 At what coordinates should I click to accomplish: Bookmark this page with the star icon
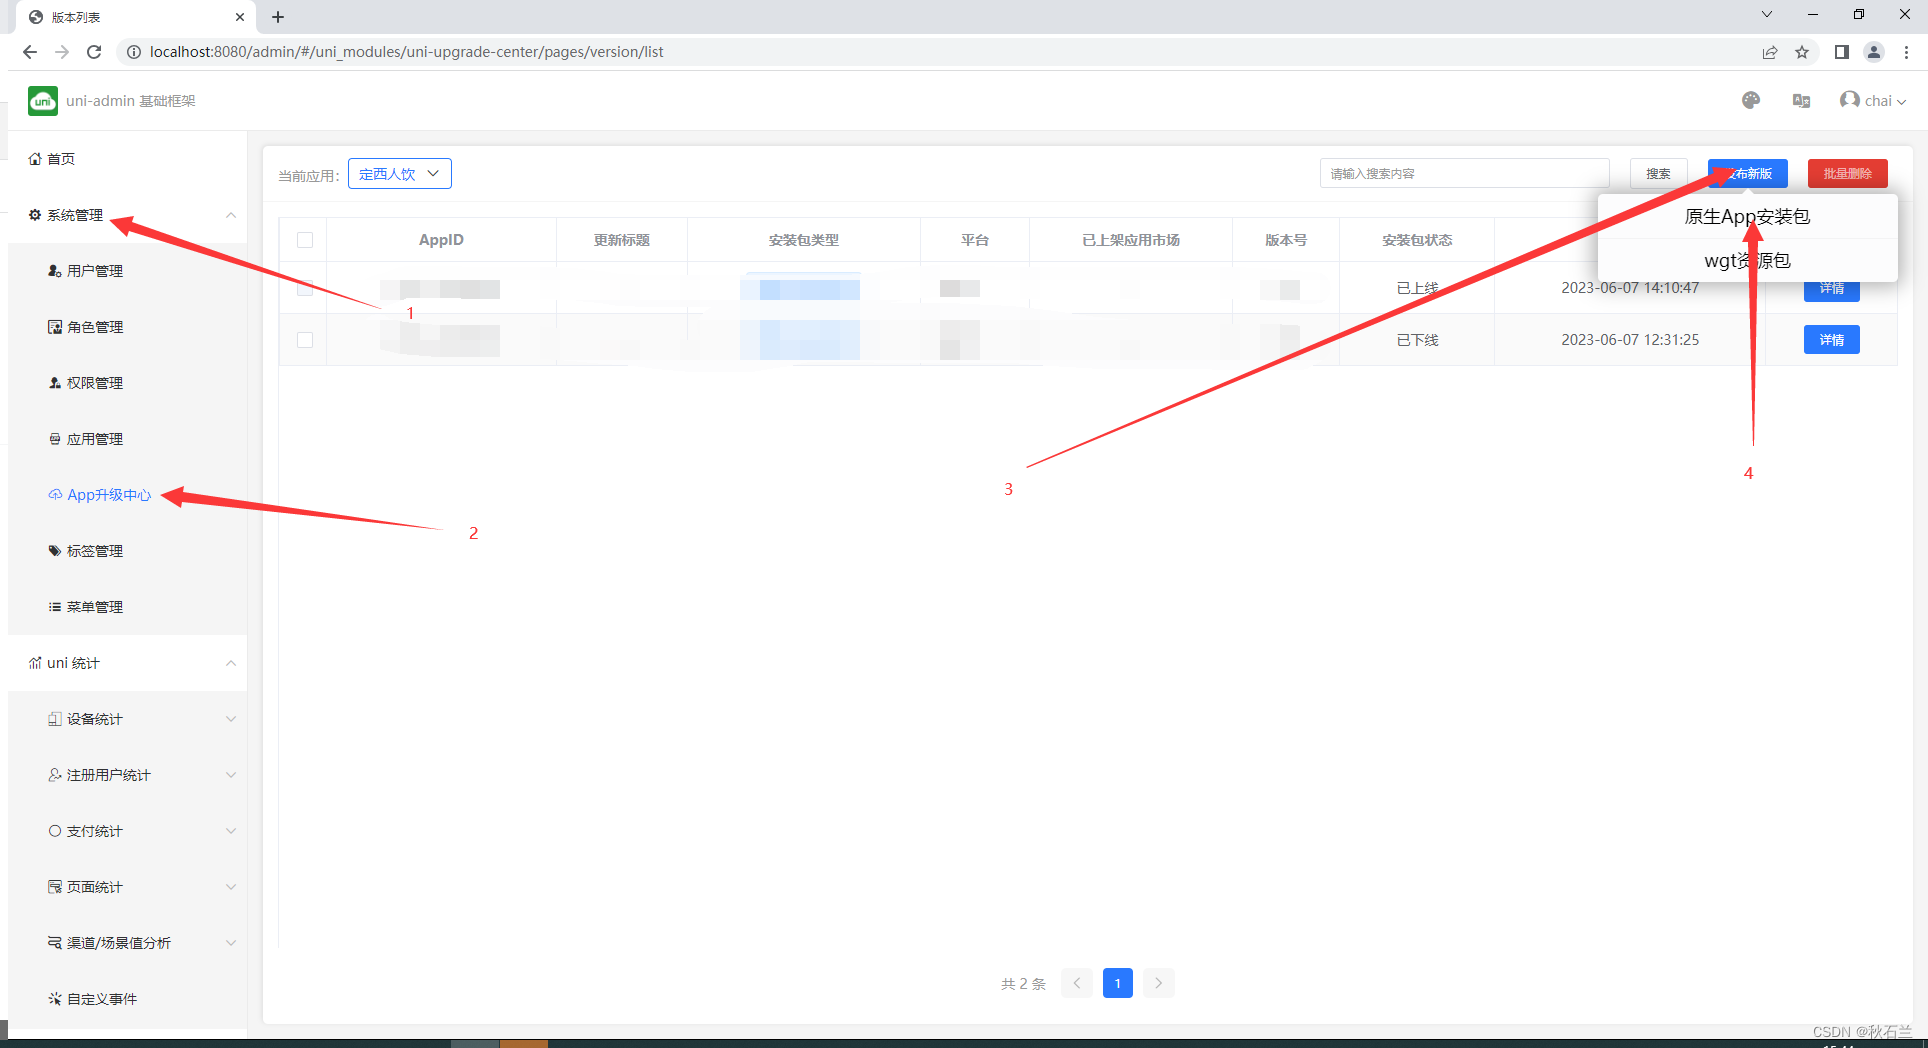1802,52
